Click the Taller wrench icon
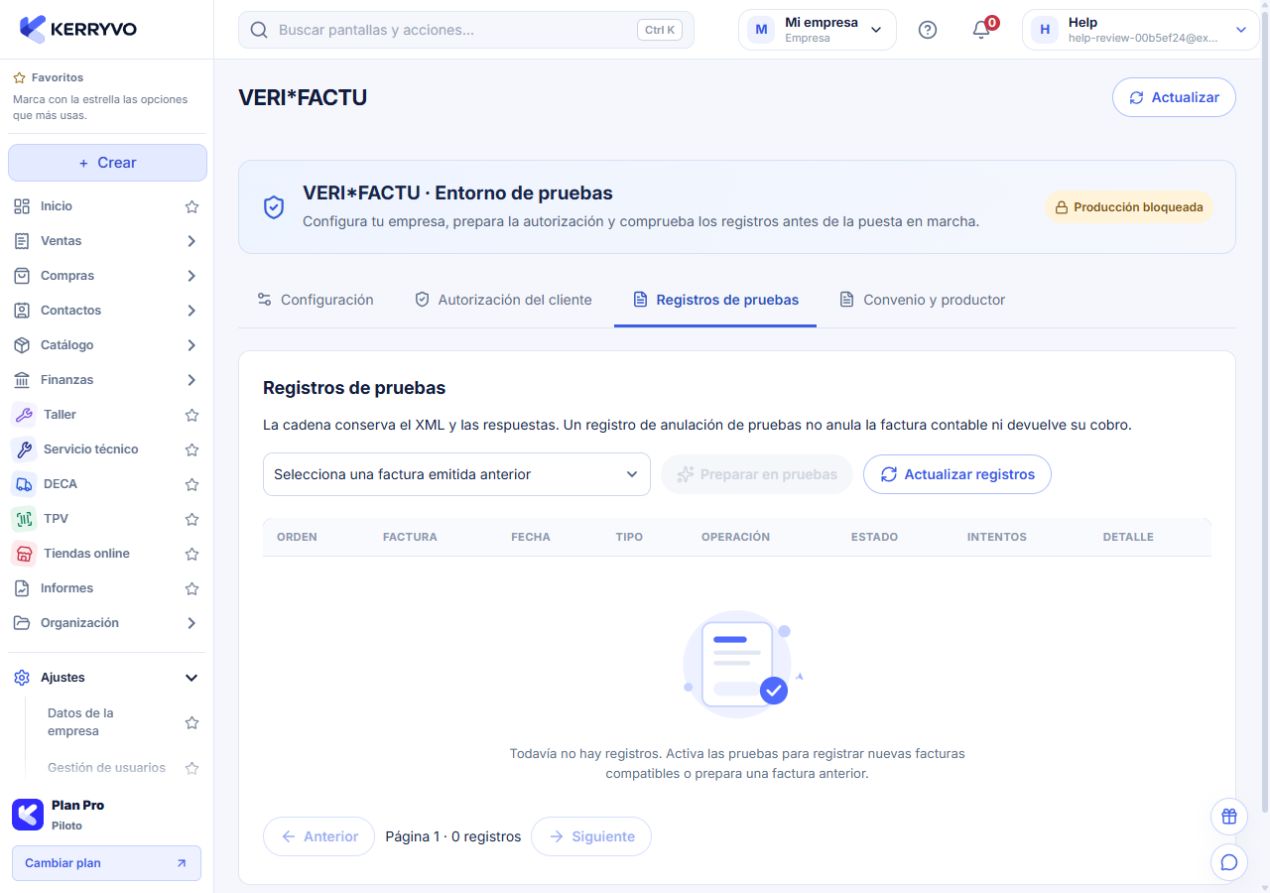The height and width of the screenshot is (893, 1270). 23,415
